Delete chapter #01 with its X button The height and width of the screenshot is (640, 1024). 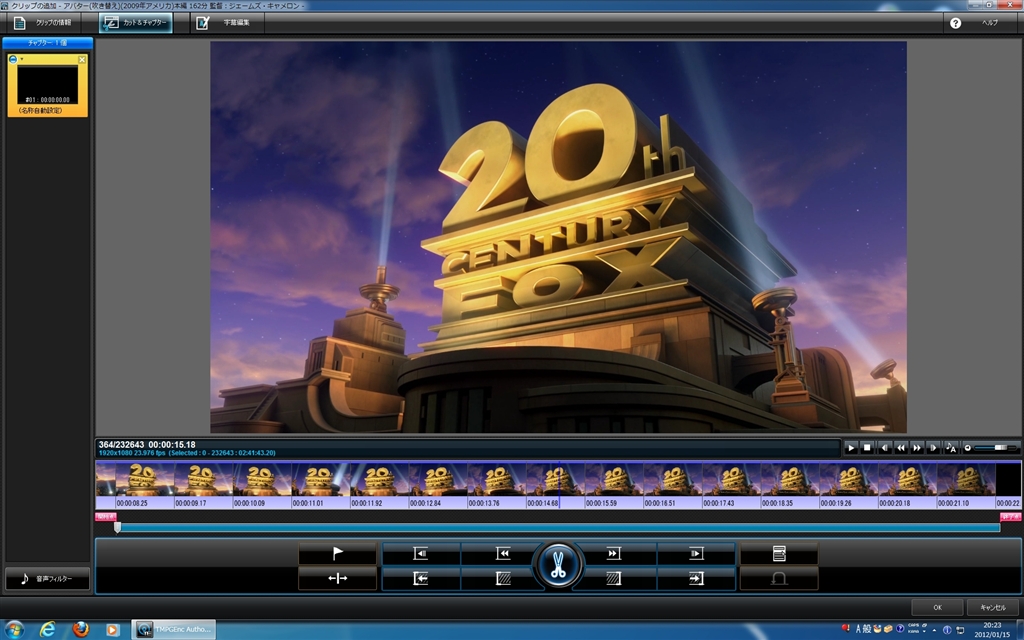coord(82,59)
